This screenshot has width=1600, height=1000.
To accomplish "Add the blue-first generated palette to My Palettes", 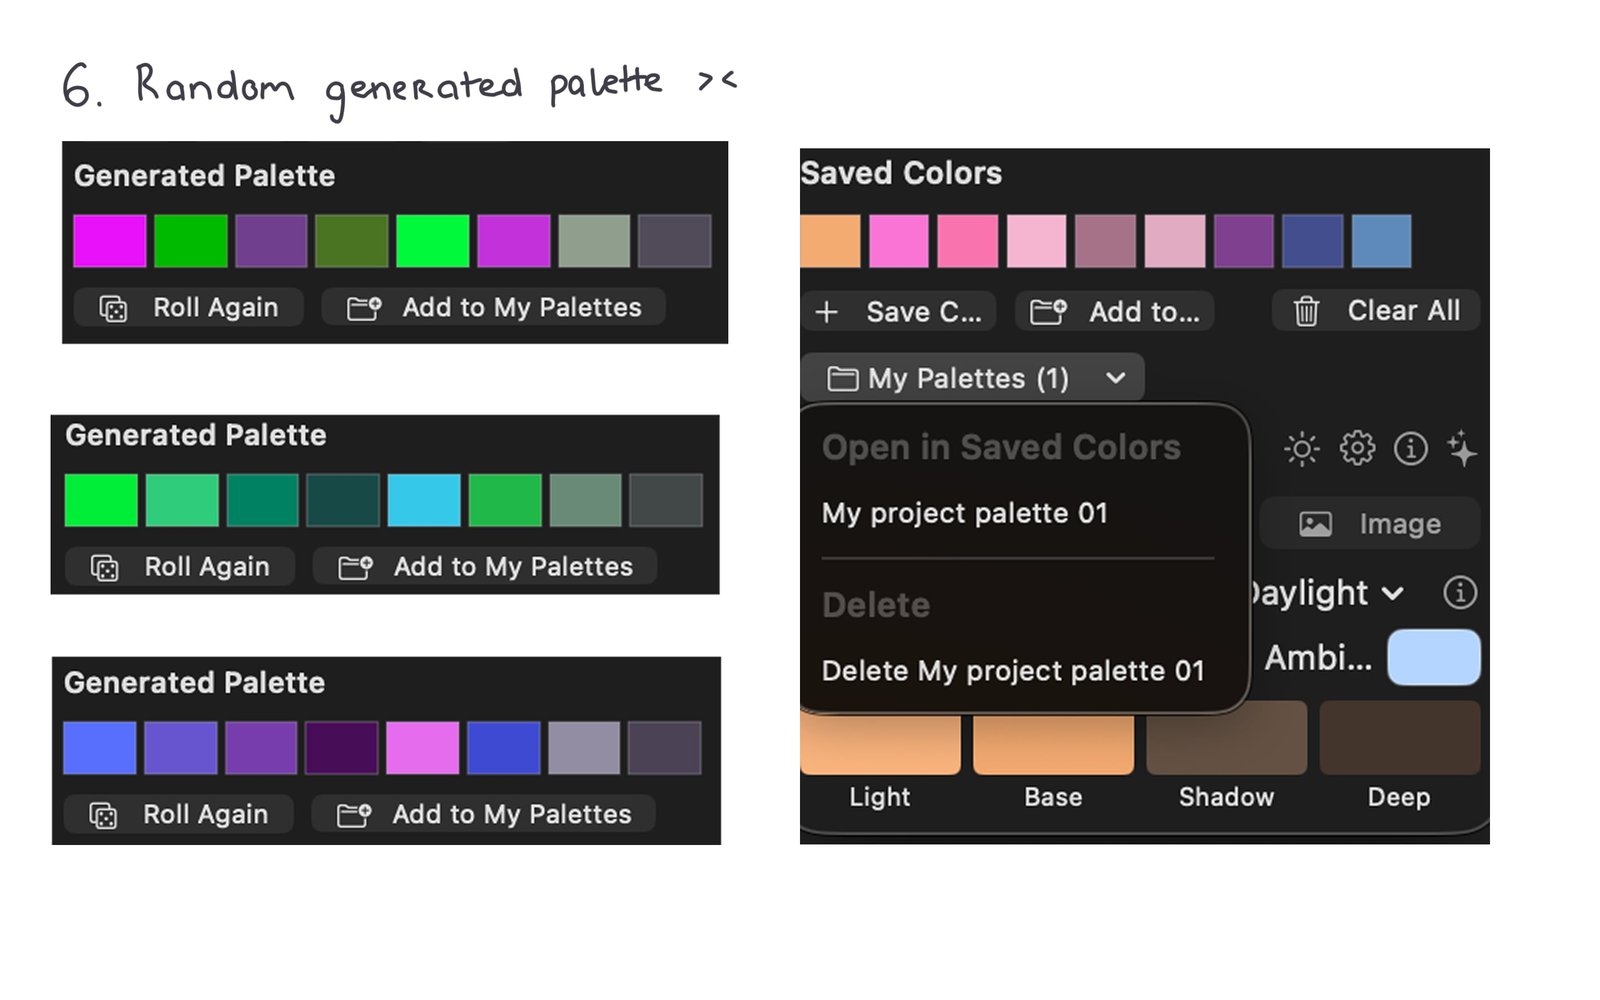I will [484, 814].
